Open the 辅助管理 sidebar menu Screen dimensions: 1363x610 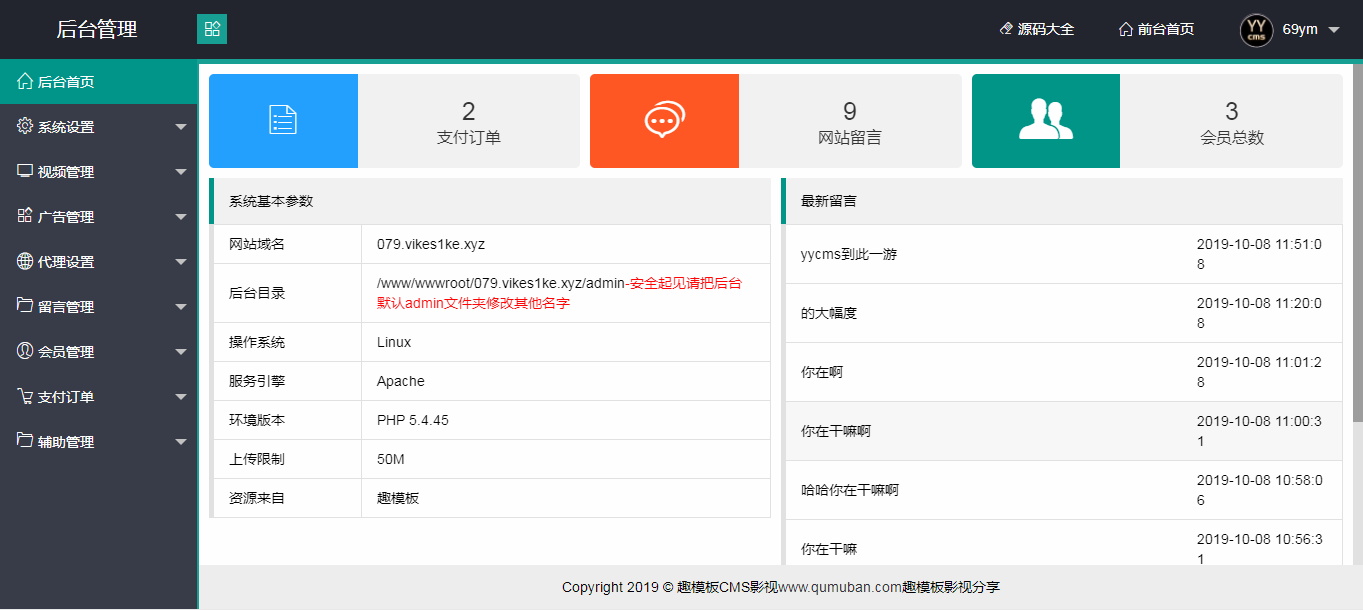coord(66,442)
